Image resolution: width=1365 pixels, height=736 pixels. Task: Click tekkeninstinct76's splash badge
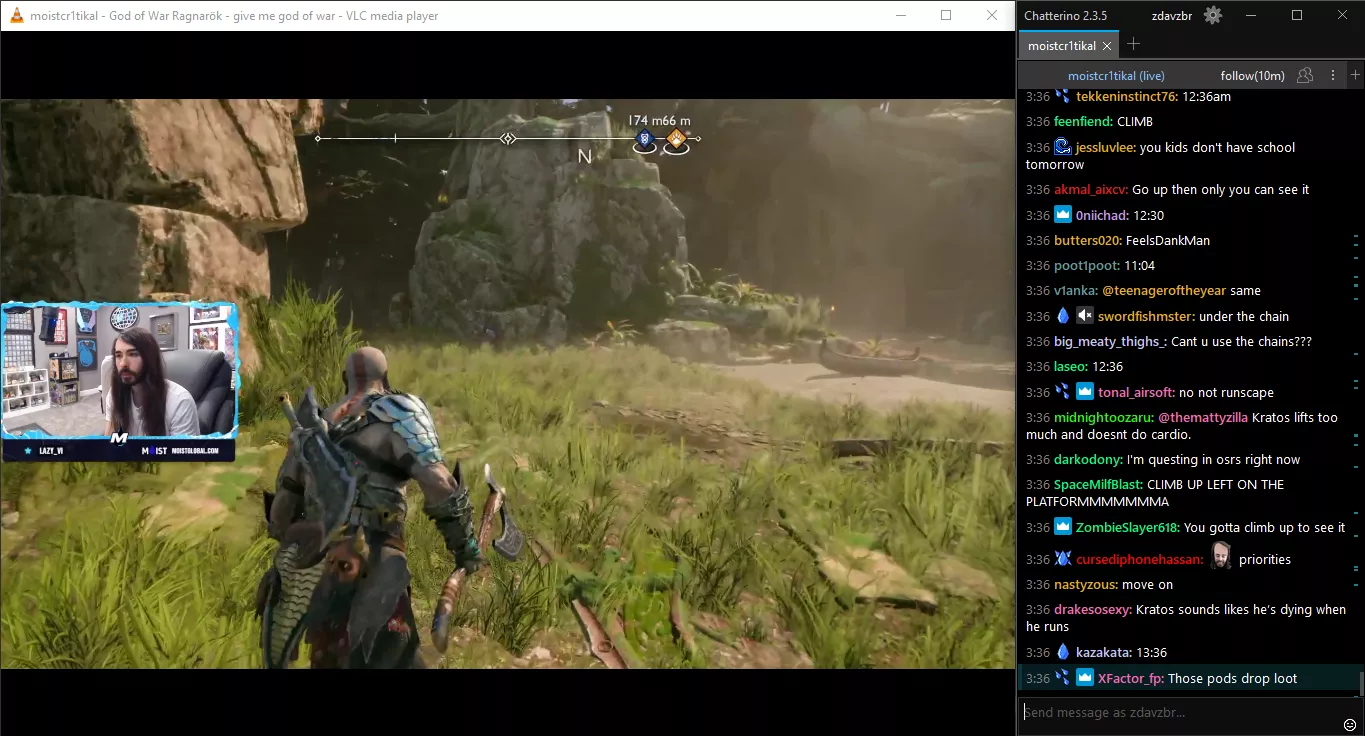coord(1062,96)
